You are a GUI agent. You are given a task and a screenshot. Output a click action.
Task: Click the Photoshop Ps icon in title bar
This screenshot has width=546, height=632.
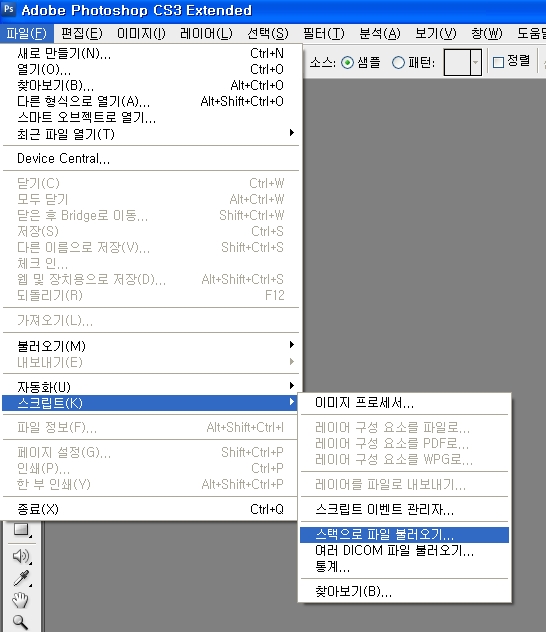click(8, 9)
